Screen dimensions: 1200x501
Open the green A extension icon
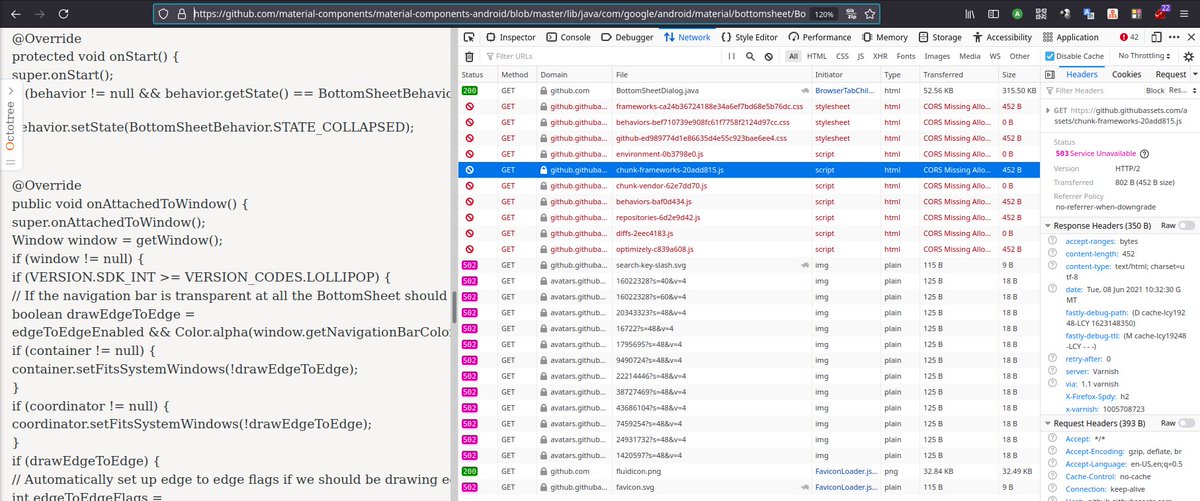click(1017, 14)
